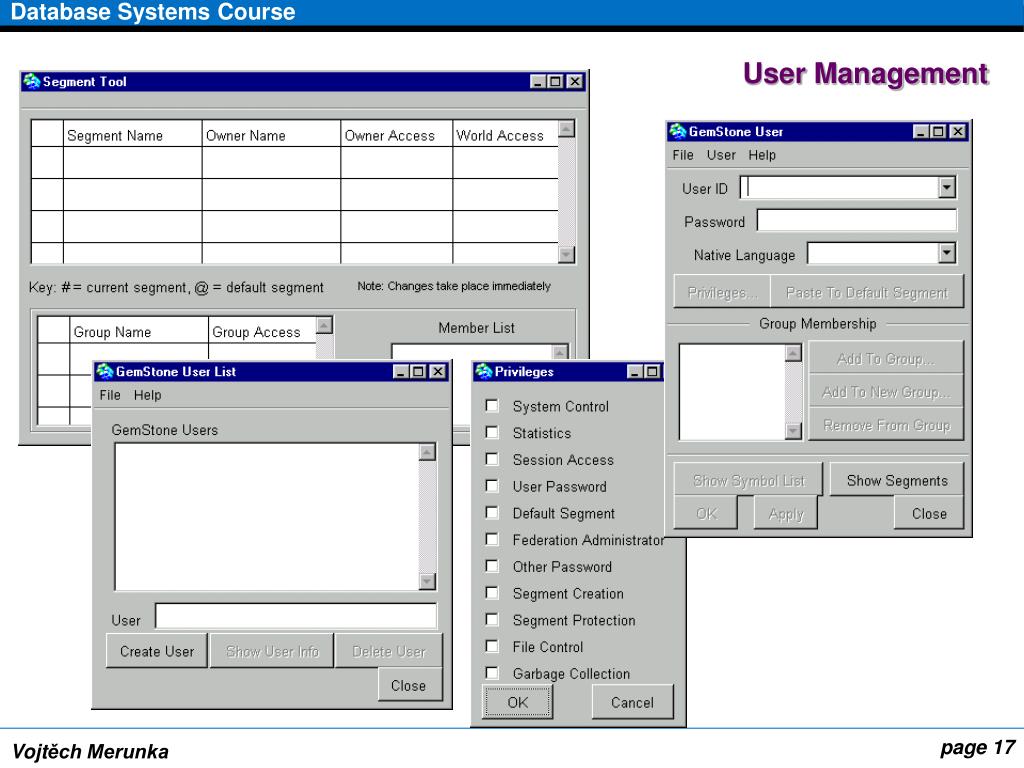Click the Group Name column header
Image resolution: width=1024 pixels, height=768 pixels.
(139, 332)
